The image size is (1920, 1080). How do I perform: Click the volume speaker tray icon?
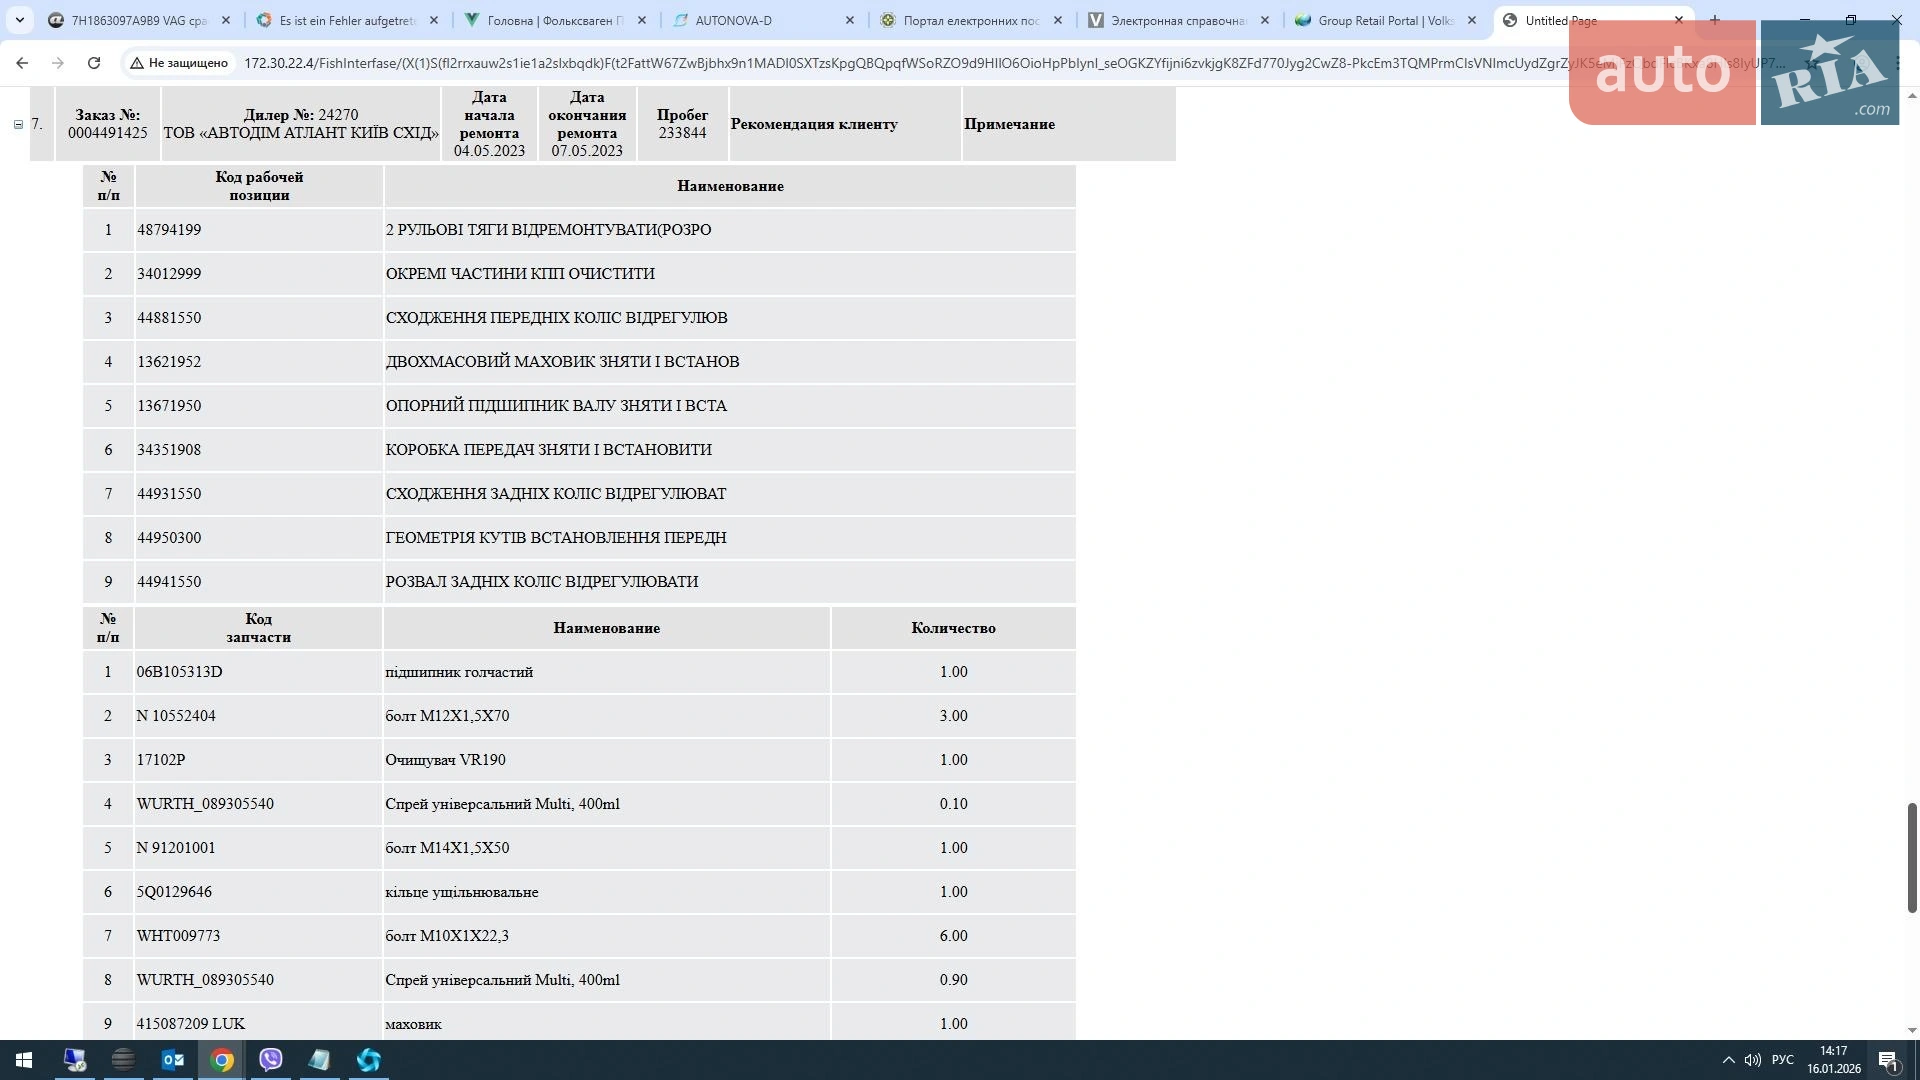coord(1753,1060)
